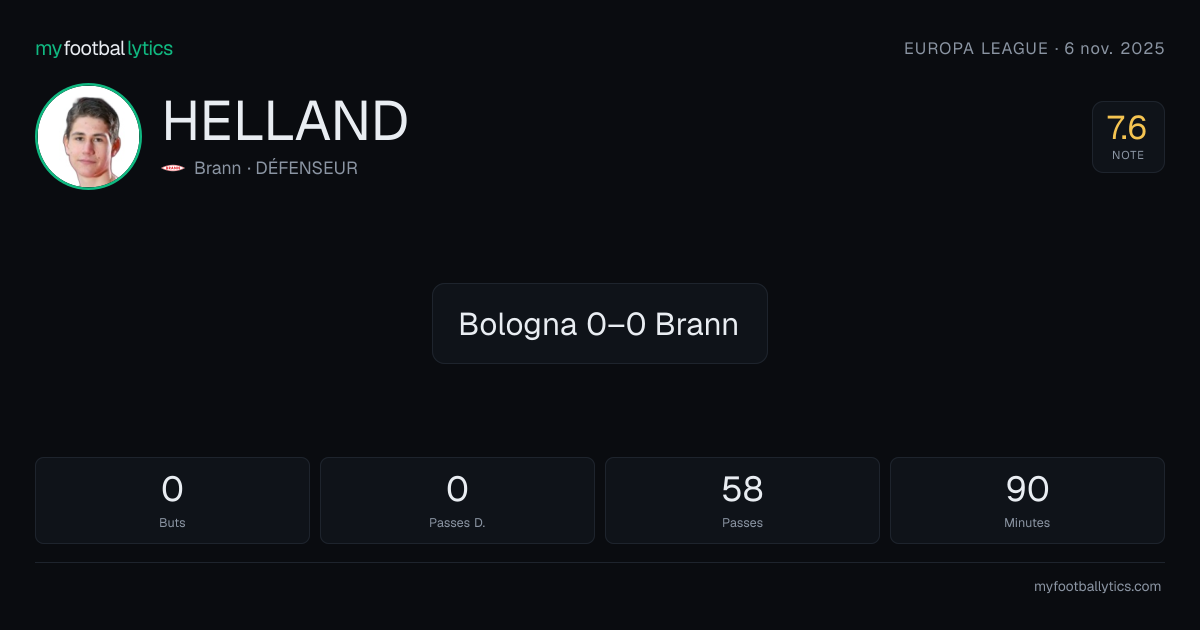Select the Passes D. stat card

[x=457, y=500]
